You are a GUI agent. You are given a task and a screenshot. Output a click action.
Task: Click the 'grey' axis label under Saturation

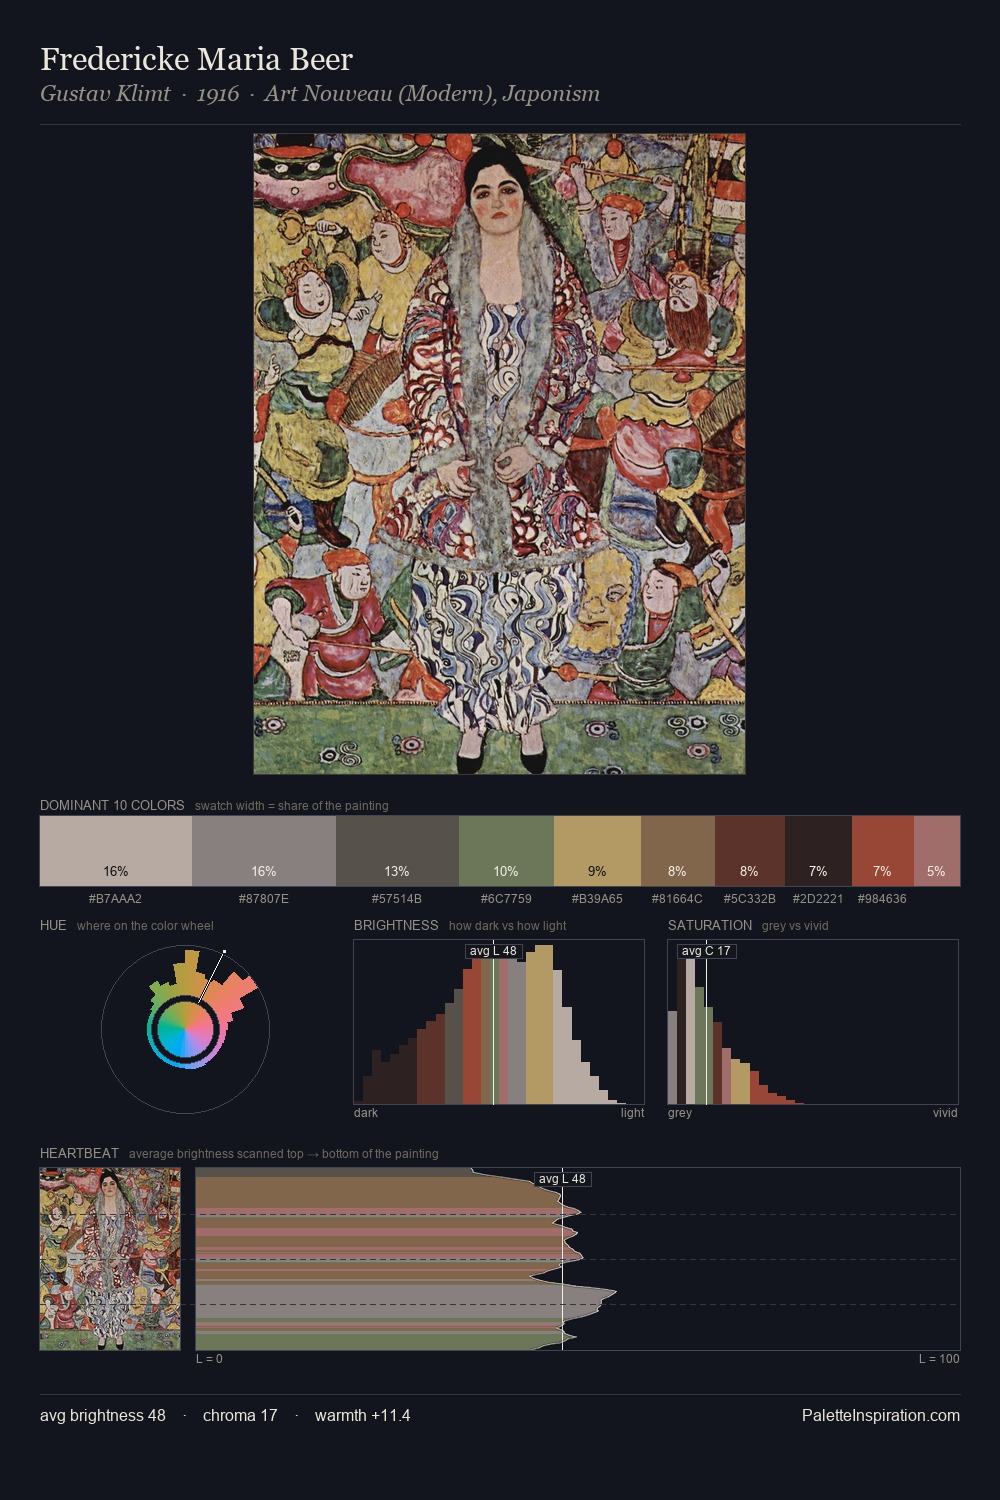pos(680,1113)
